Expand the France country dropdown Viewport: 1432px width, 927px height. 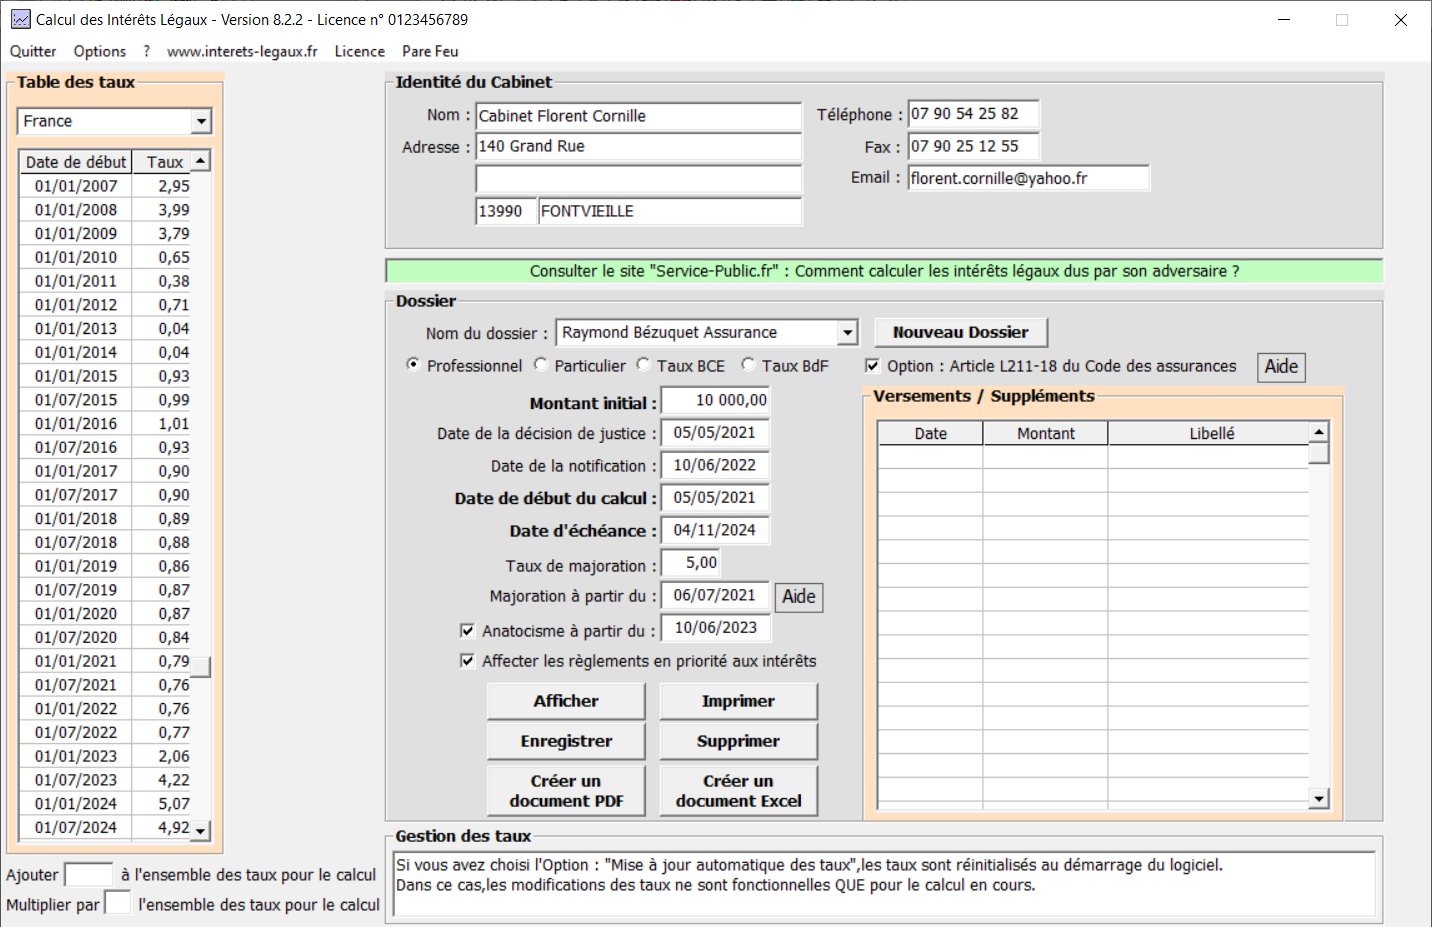click(x=201, y=121)
